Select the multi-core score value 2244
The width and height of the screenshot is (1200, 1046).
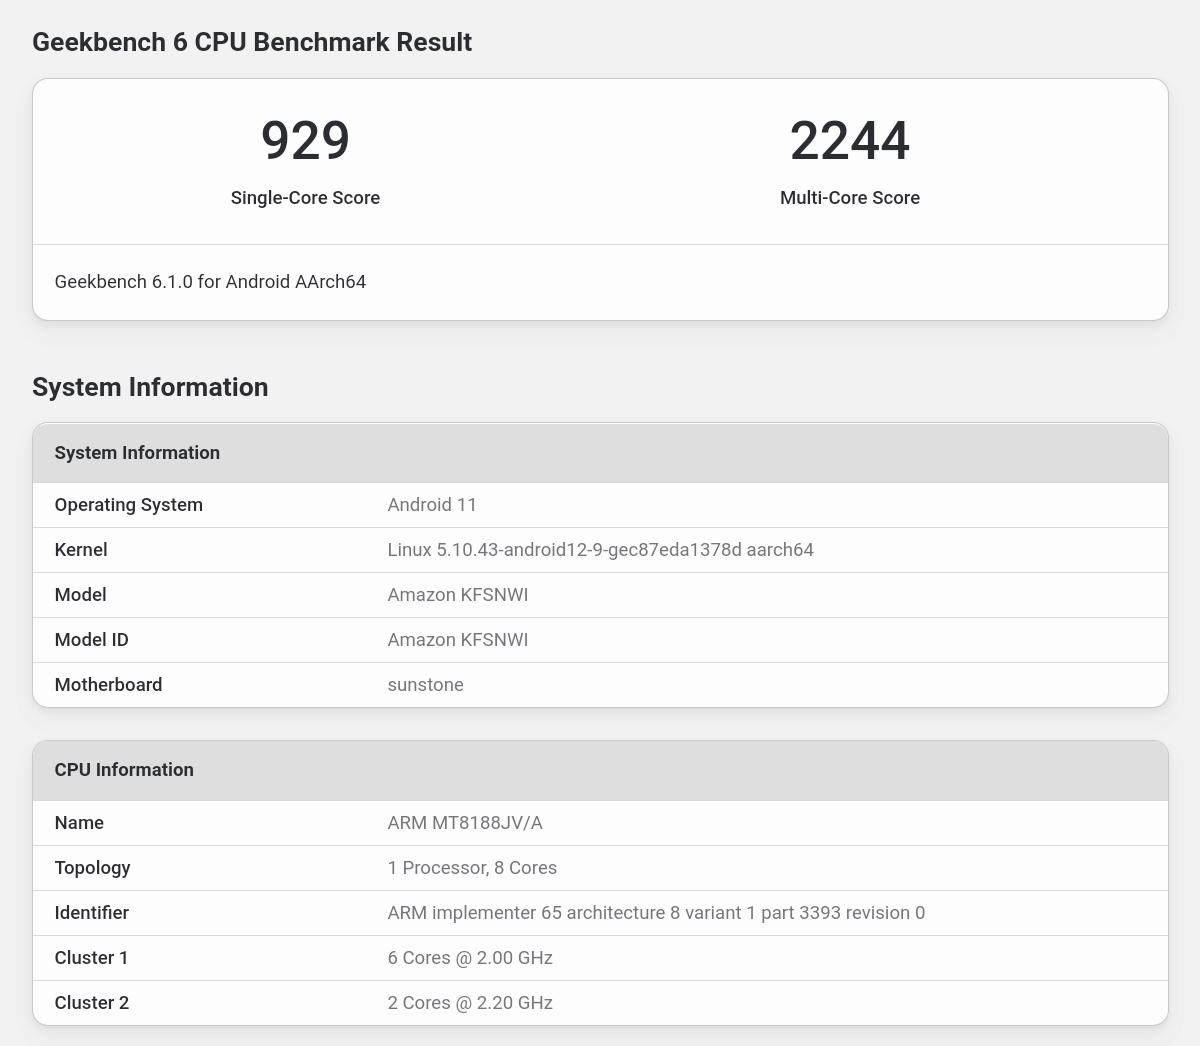coord(850,140)
